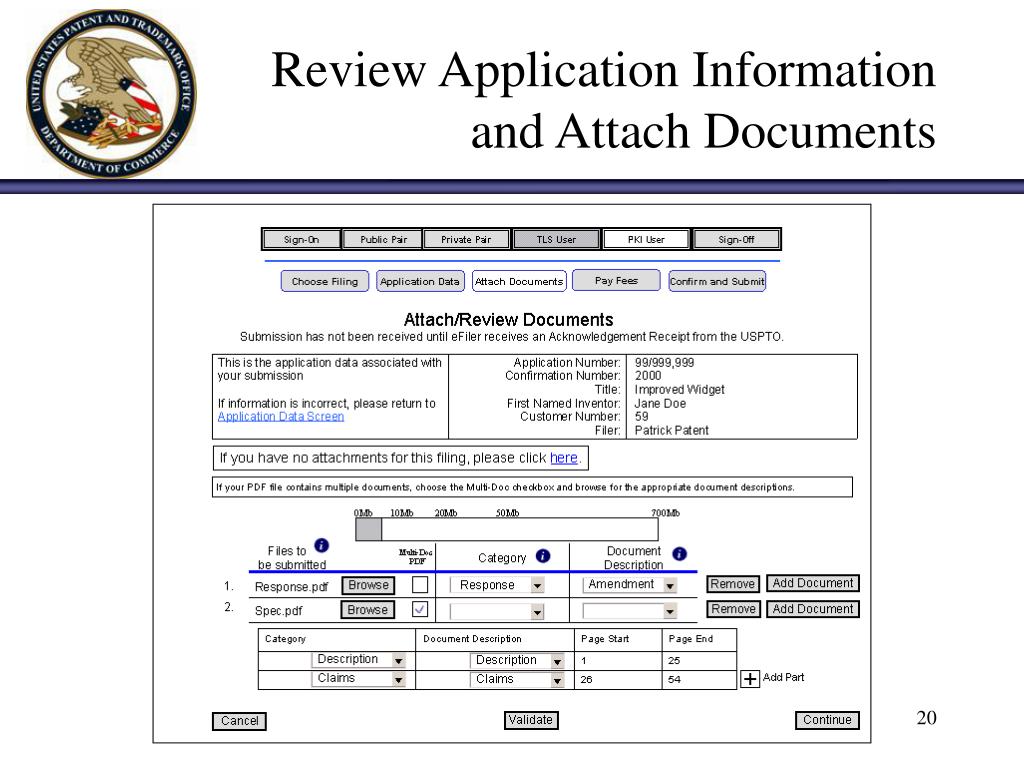Click inventor name Jane Doe

click(x=660, y=404)
